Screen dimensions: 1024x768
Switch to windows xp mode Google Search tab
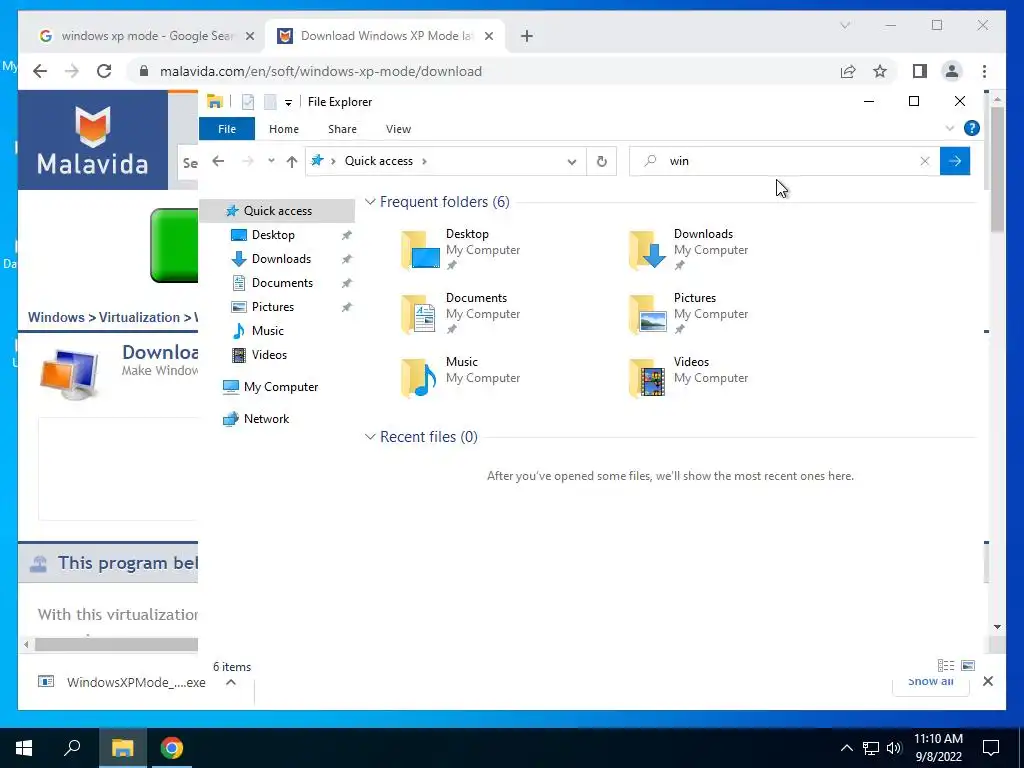147,36
